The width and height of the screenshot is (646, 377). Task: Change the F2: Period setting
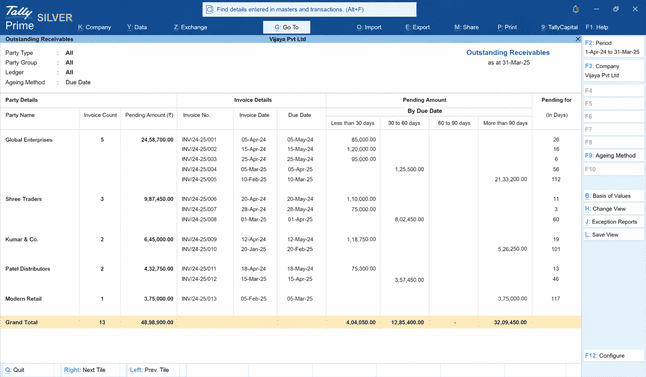click(x=613, y=47)
